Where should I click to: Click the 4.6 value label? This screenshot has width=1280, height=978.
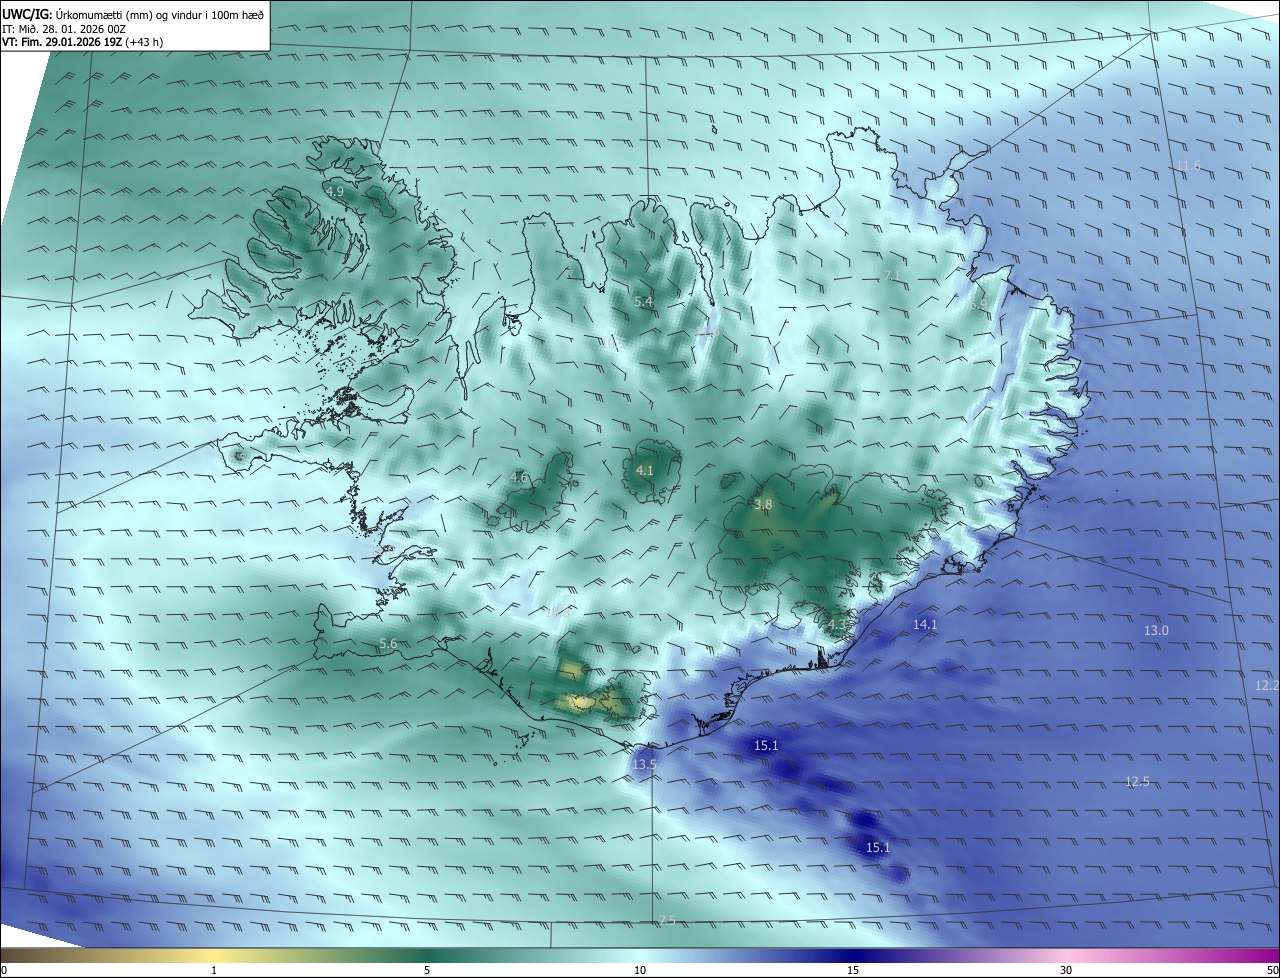pyautogui.click(x=518, y=478)
